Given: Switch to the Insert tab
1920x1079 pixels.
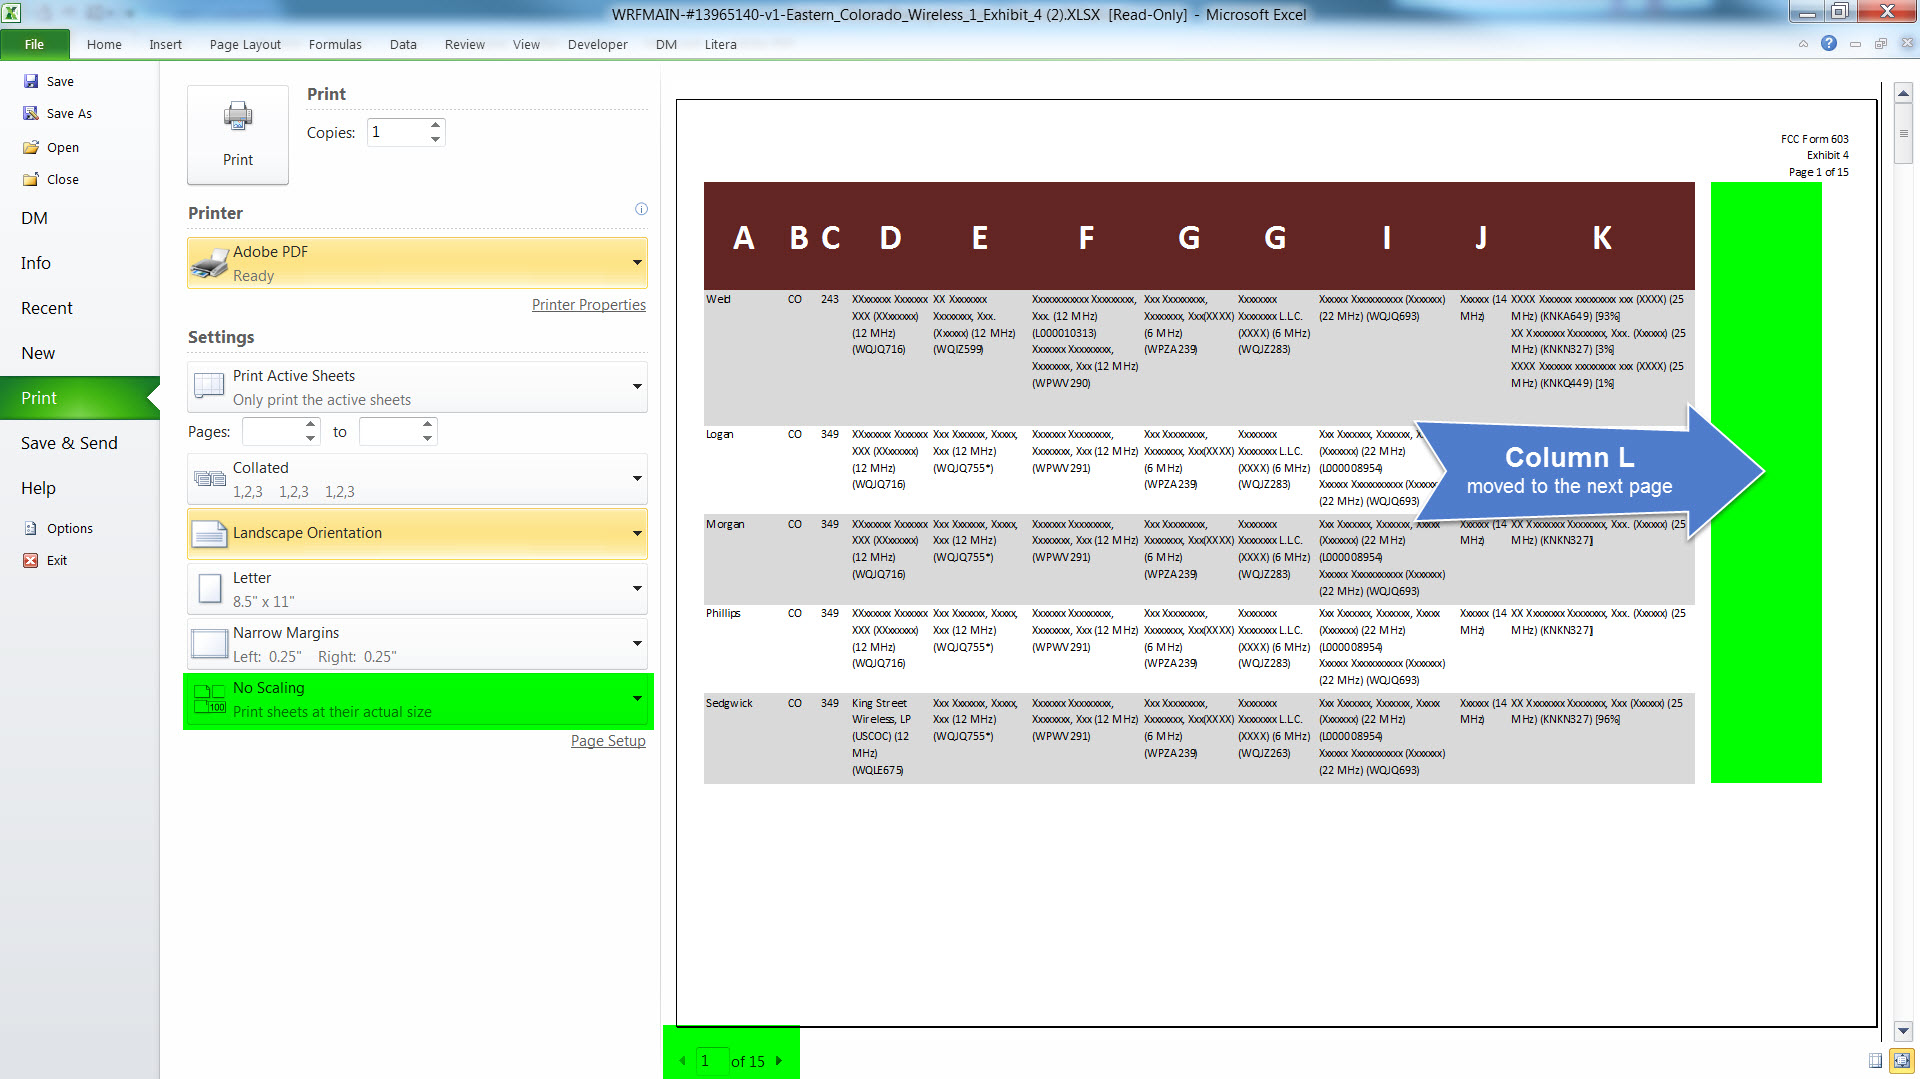Looking at the screenshot, I should point(165,44).
